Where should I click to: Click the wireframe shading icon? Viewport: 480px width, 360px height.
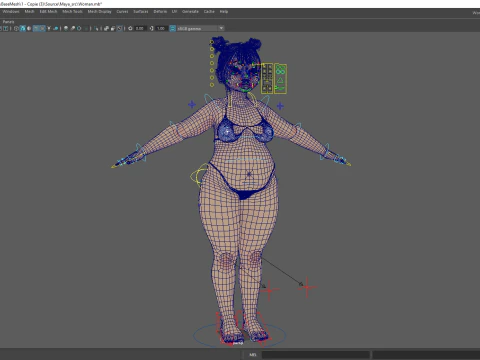pyautogui.click(x=16, y=29)
